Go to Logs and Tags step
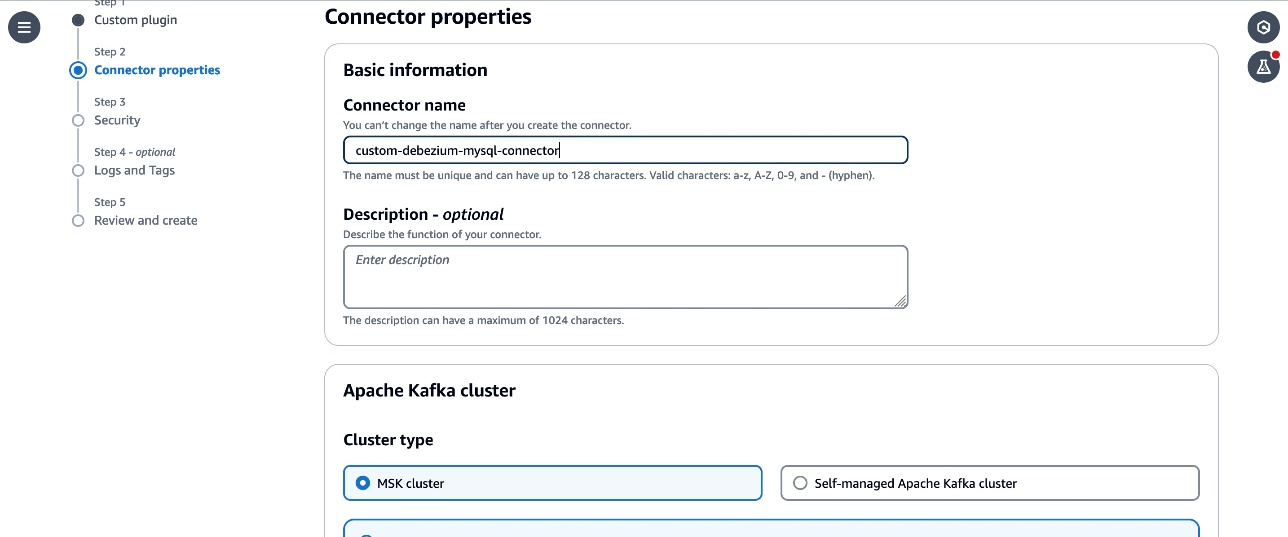 coord(134,170)
